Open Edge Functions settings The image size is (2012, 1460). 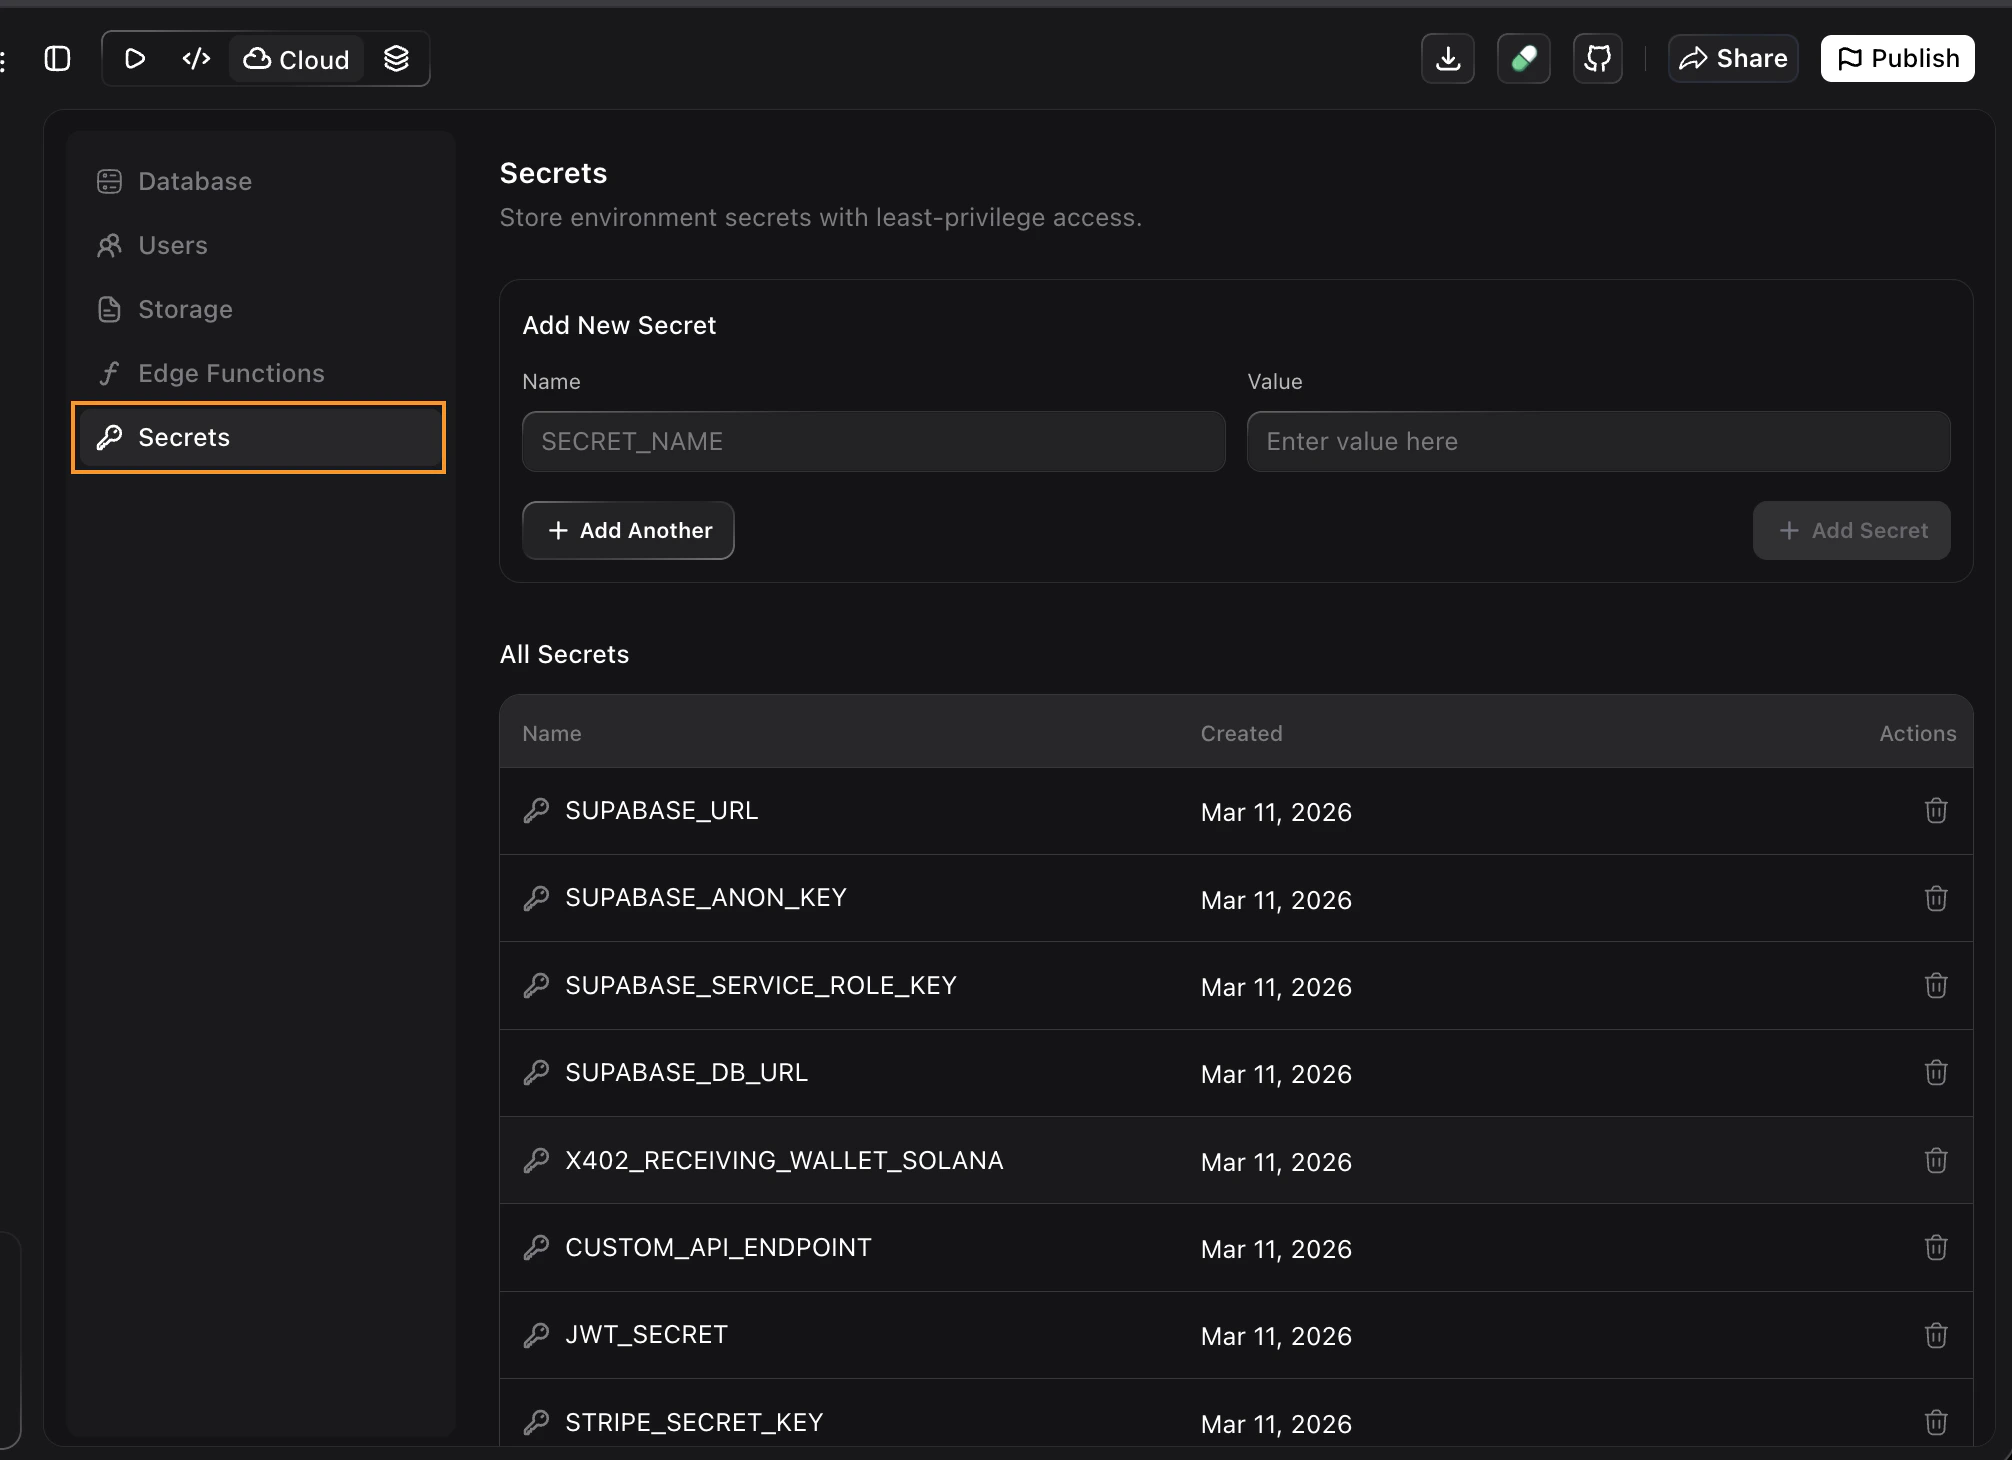231,373
